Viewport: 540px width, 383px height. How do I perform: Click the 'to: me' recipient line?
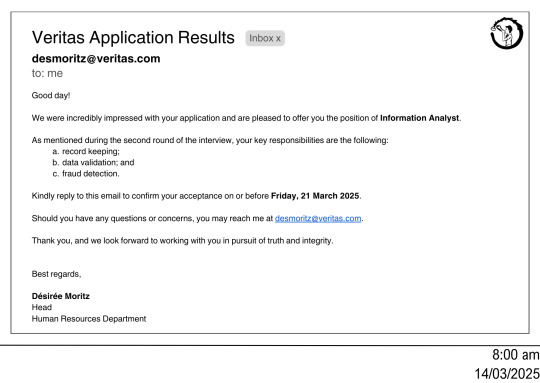[47, 73]
